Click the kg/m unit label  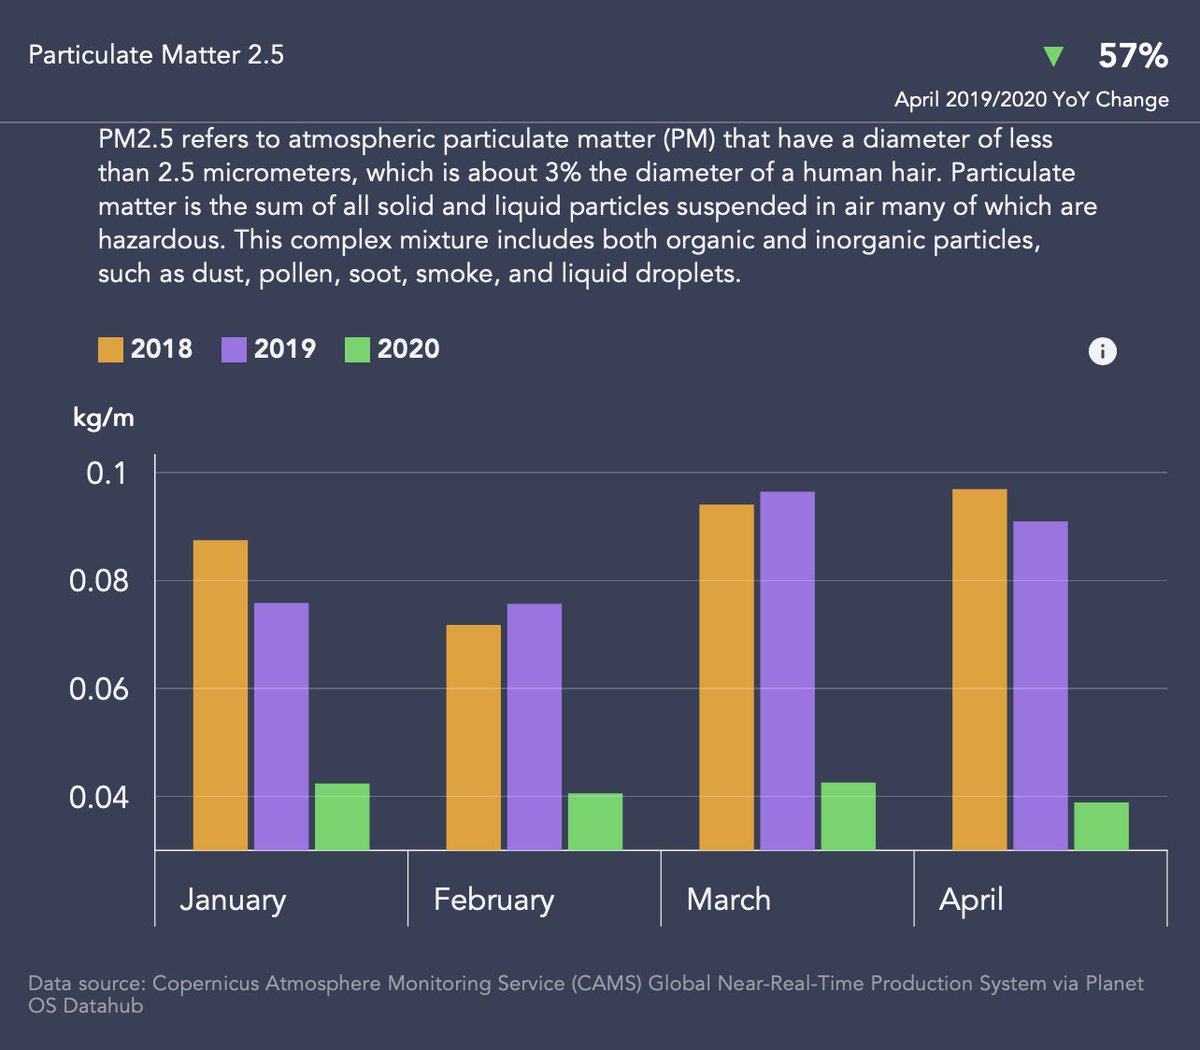point(103,418)
